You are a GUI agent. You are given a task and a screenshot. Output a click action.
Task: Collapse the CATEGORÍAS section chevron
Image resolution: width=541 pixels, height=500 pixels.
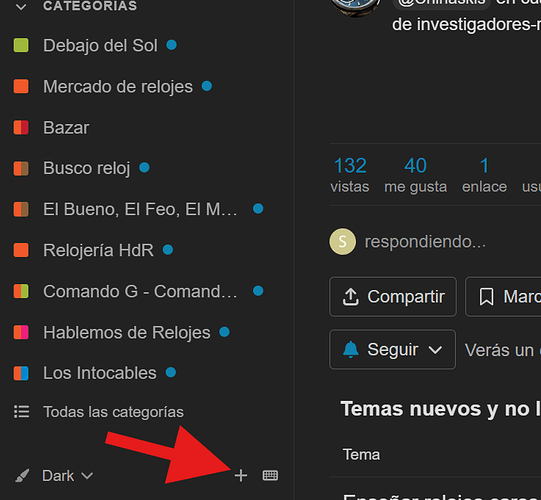pyautogui.click(x=21, y=7)
